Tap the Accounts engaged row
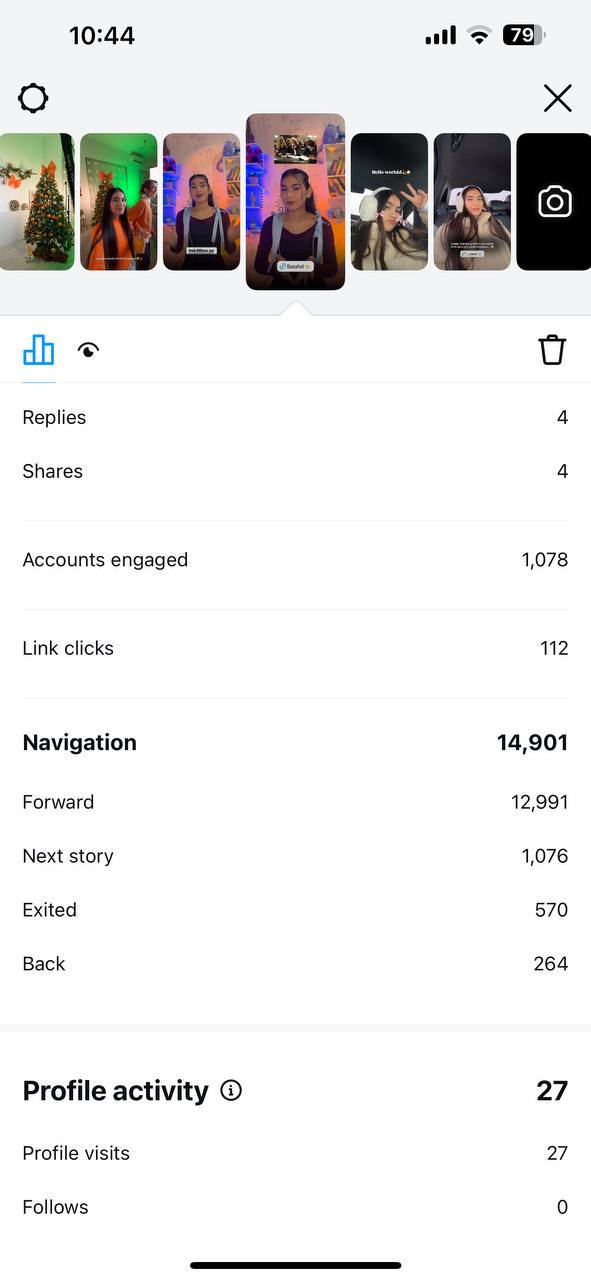This screenshot has width=591, height=1280. coord(295,560)
